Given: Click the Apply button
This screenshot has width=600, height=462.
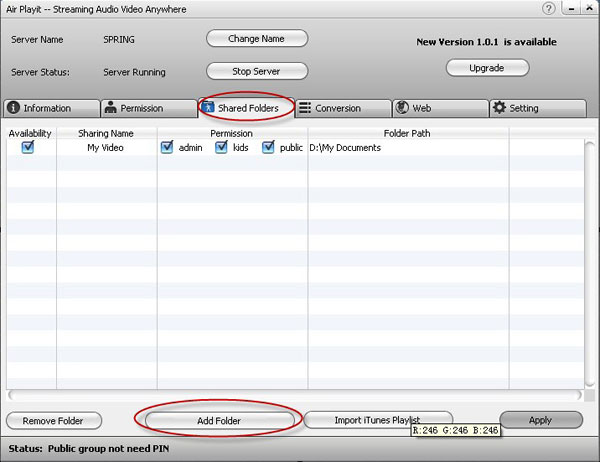Looking at the screenshot, I should pyautogui.click(x=541, y=420).
